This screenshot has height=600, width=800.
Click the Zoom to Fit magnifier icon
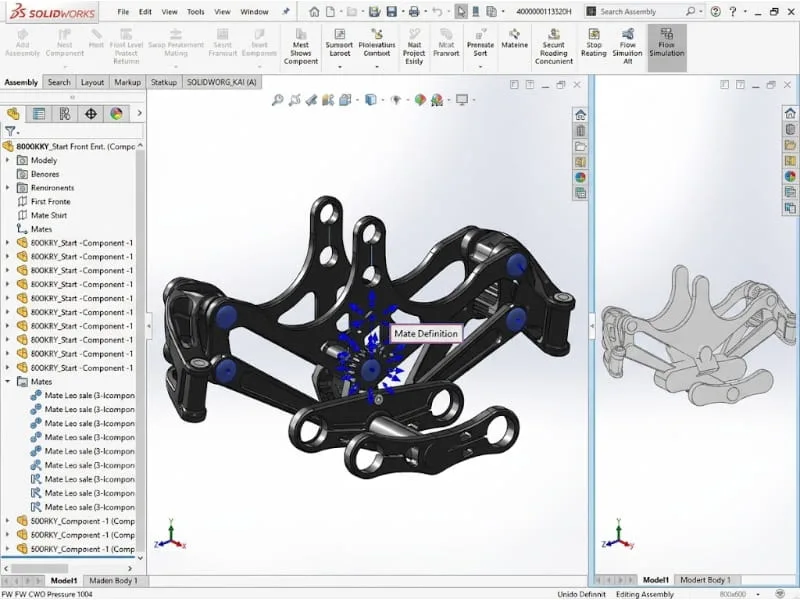pos(278,100)
